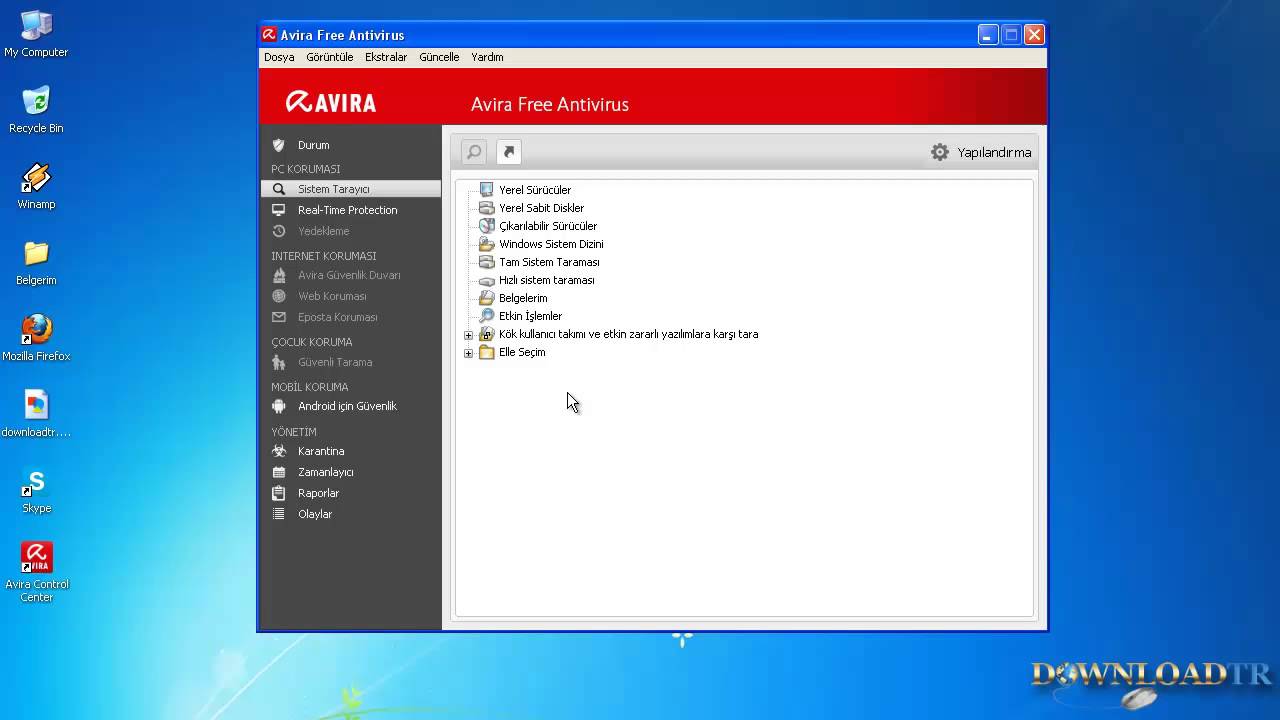The image size is (1280, 720).
Task: Open the Dosya menu
Action: tap(279, 57)
